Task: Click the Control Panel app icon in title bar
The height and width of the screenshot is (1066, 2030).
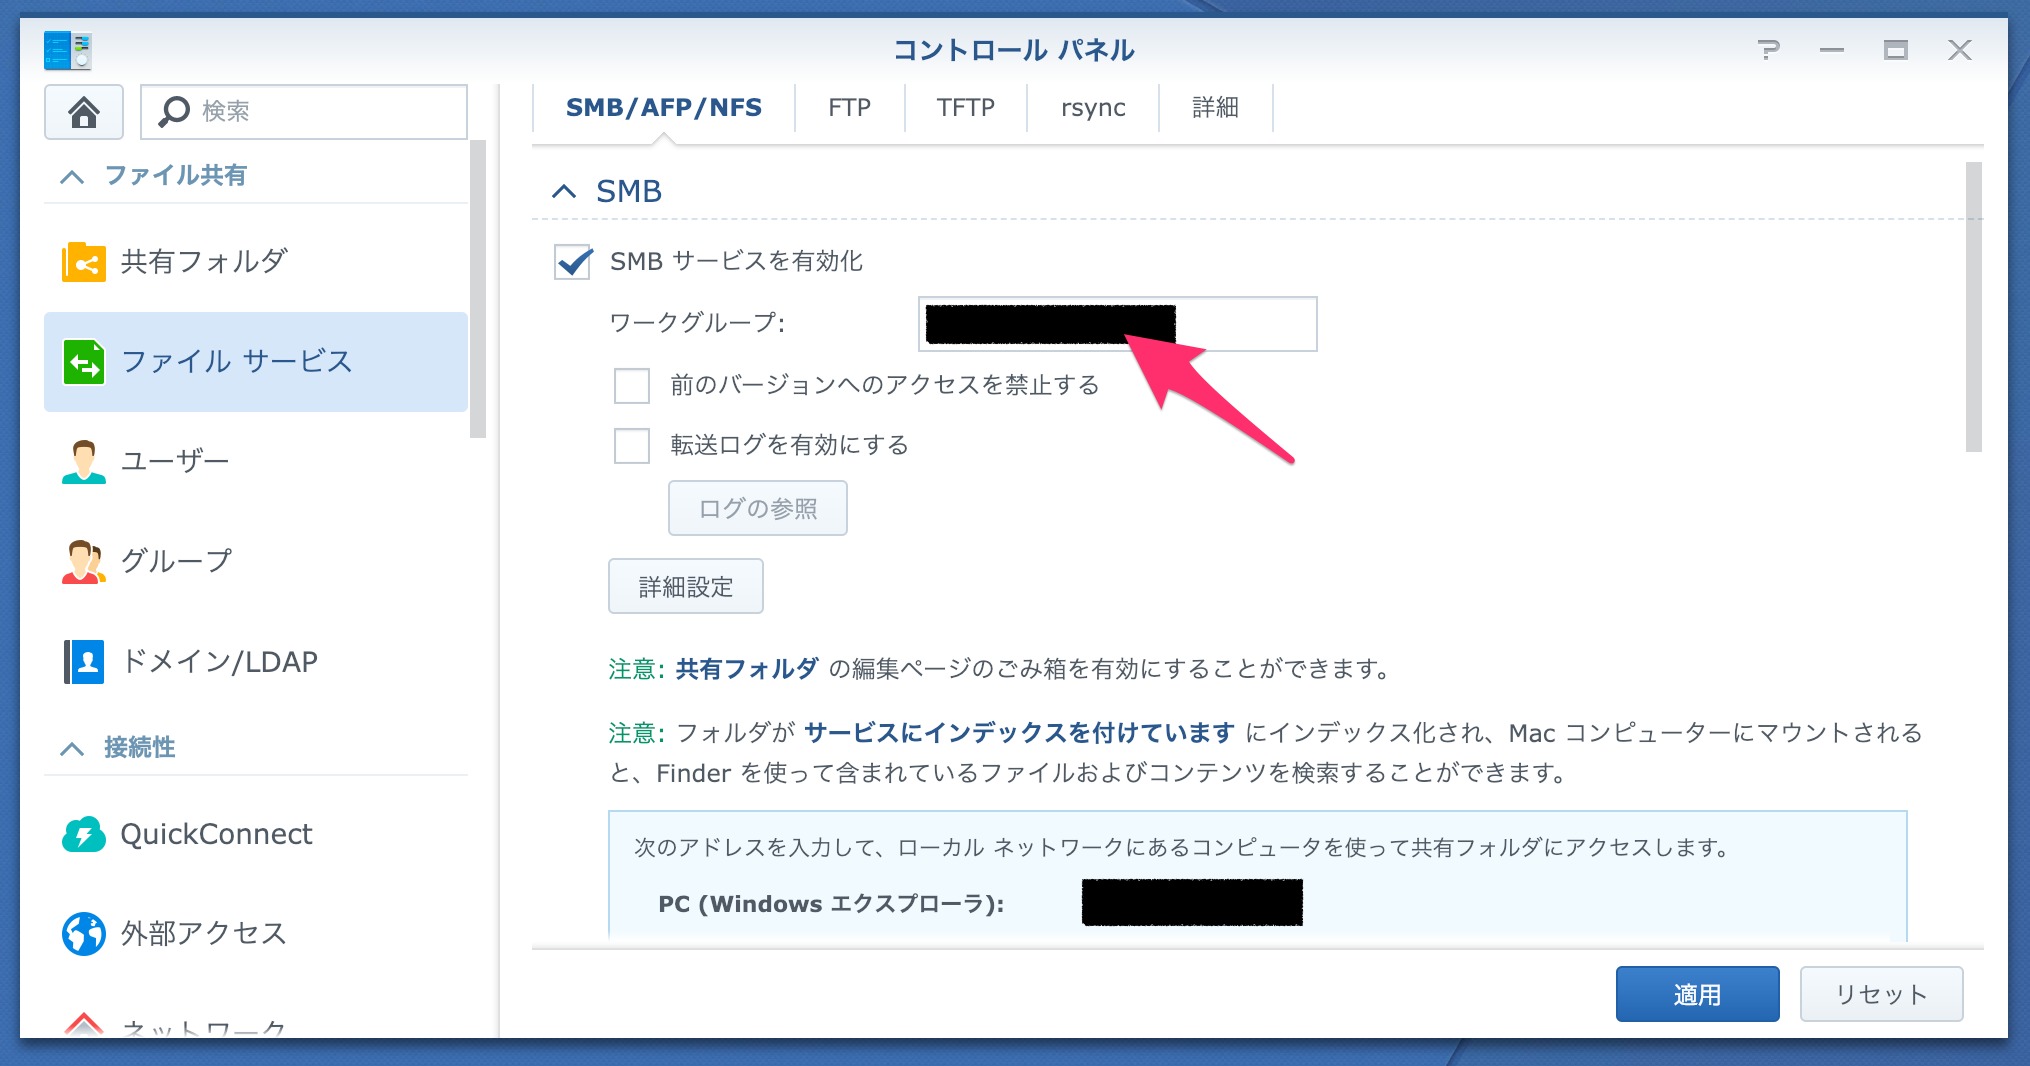Action: pyautogui.click(x=68, y=50)
